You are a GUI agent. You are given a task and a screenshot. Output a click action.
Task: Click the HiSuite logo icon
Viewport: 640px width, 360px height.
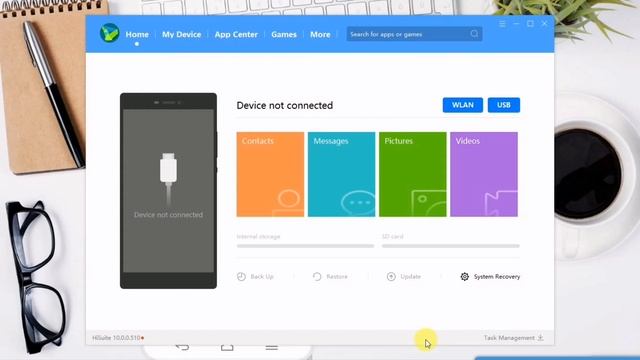109,33
